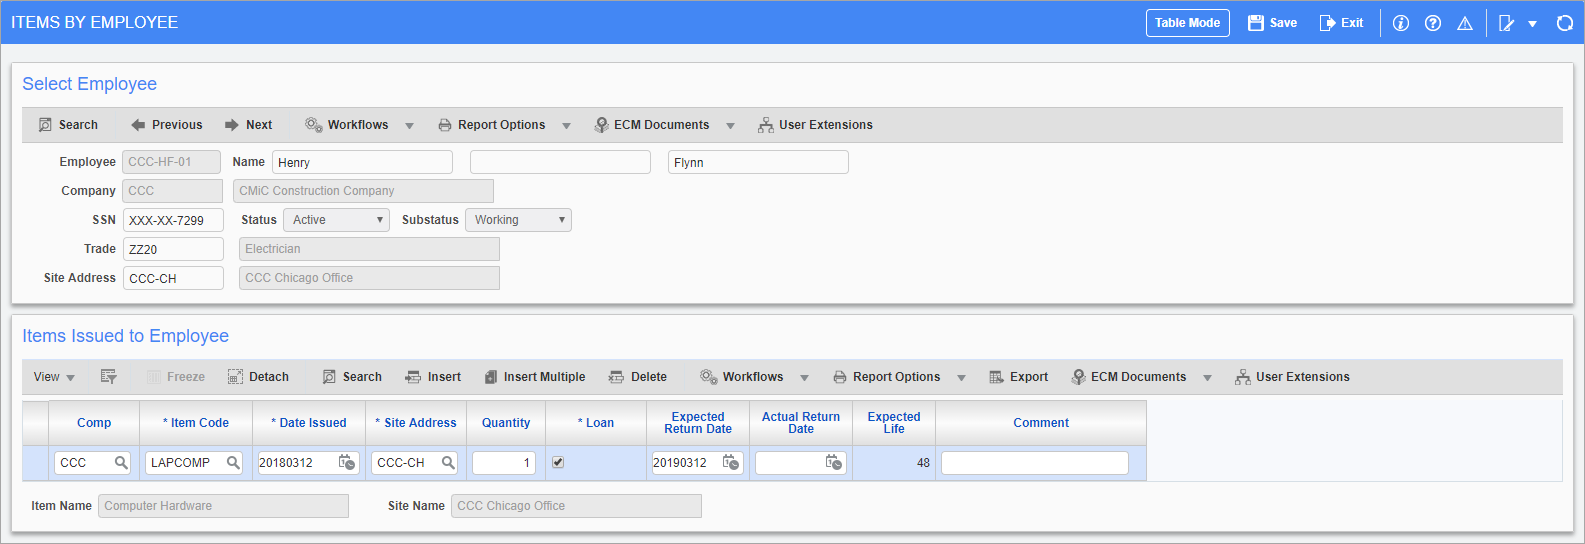The width and height of the screenshot is (1585, 544).
Task: Click Item Code lookup magnifier
Action: click(x=233, y=462)
